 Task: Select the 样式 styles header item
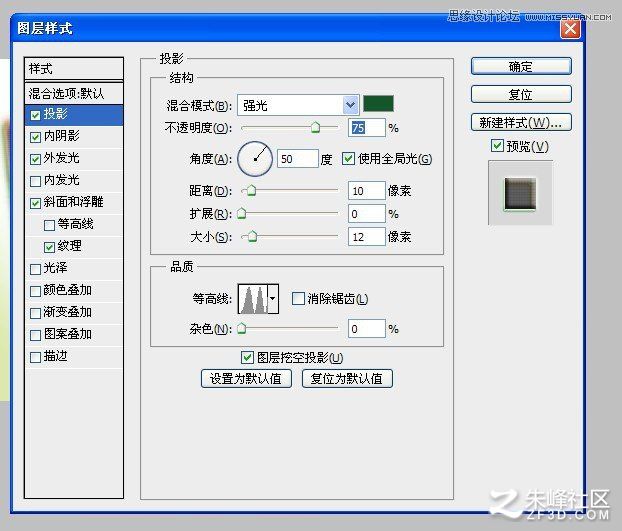(x=74, y=69)
